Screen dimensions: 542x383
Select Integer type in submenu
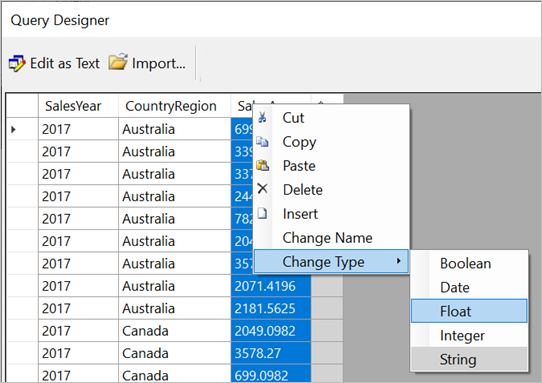point(469,335)
